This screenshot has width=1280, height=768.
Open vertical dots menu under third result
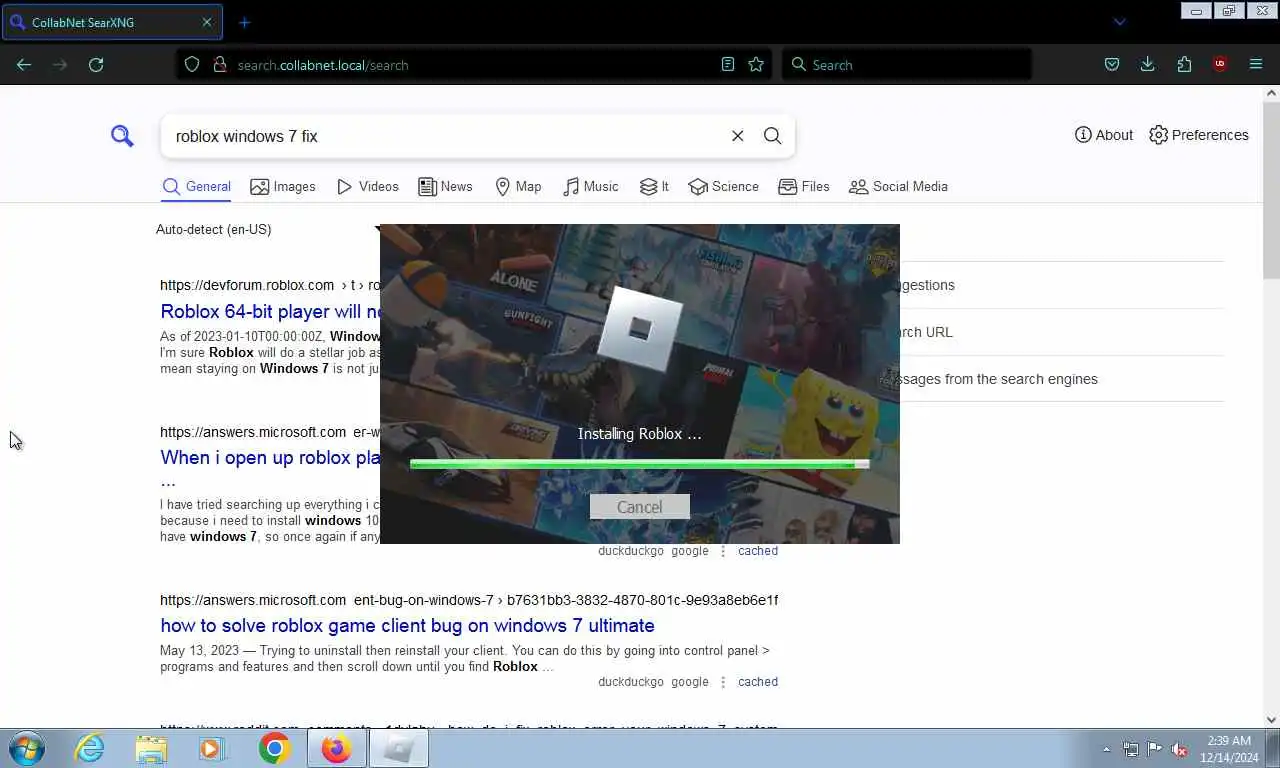723,682
